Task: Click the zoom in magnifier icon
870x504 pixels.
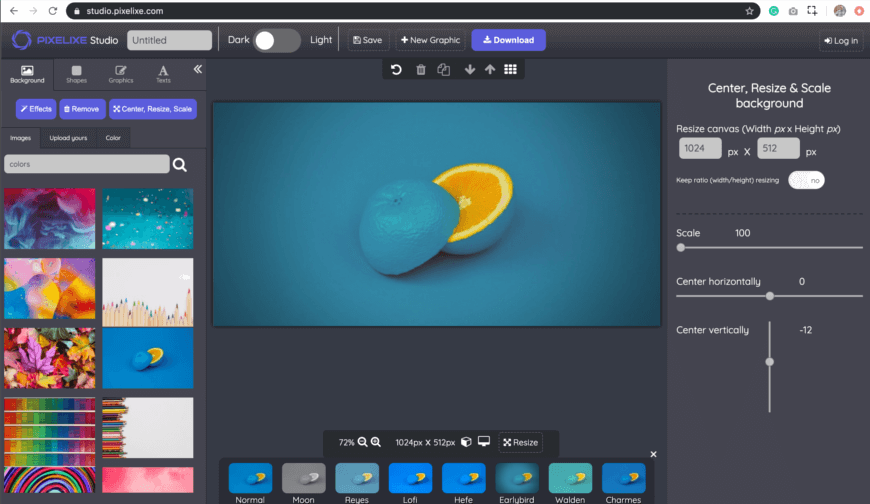Action: point(376,442)
